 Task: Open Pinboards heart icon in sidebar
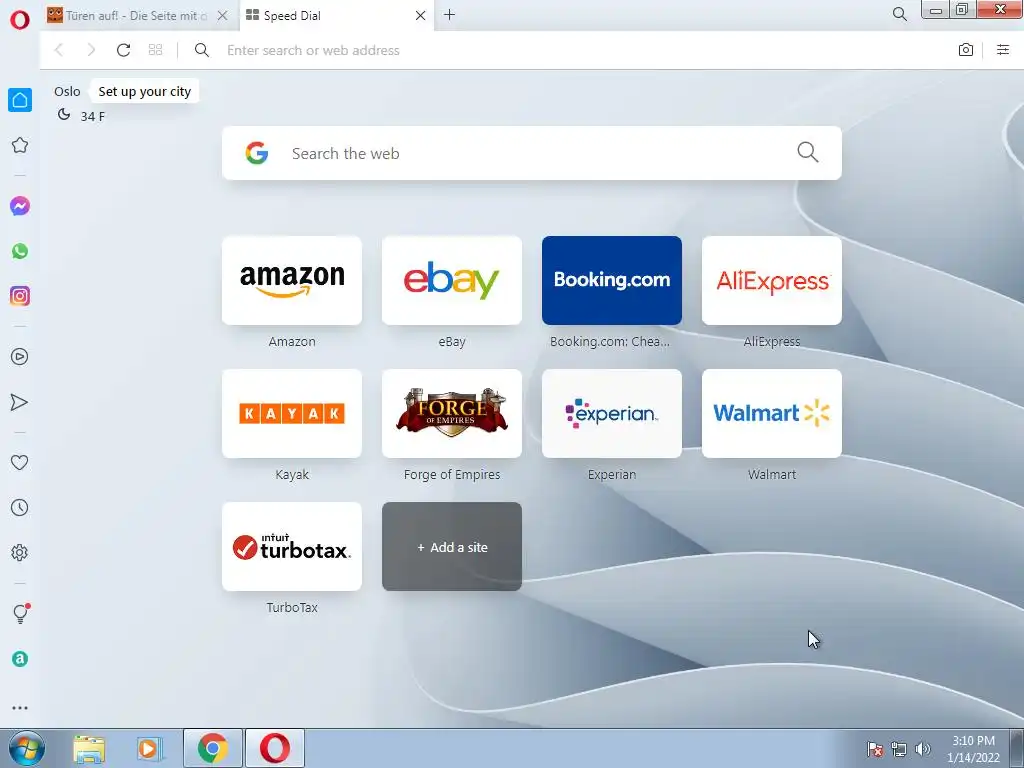click(20, 462)
